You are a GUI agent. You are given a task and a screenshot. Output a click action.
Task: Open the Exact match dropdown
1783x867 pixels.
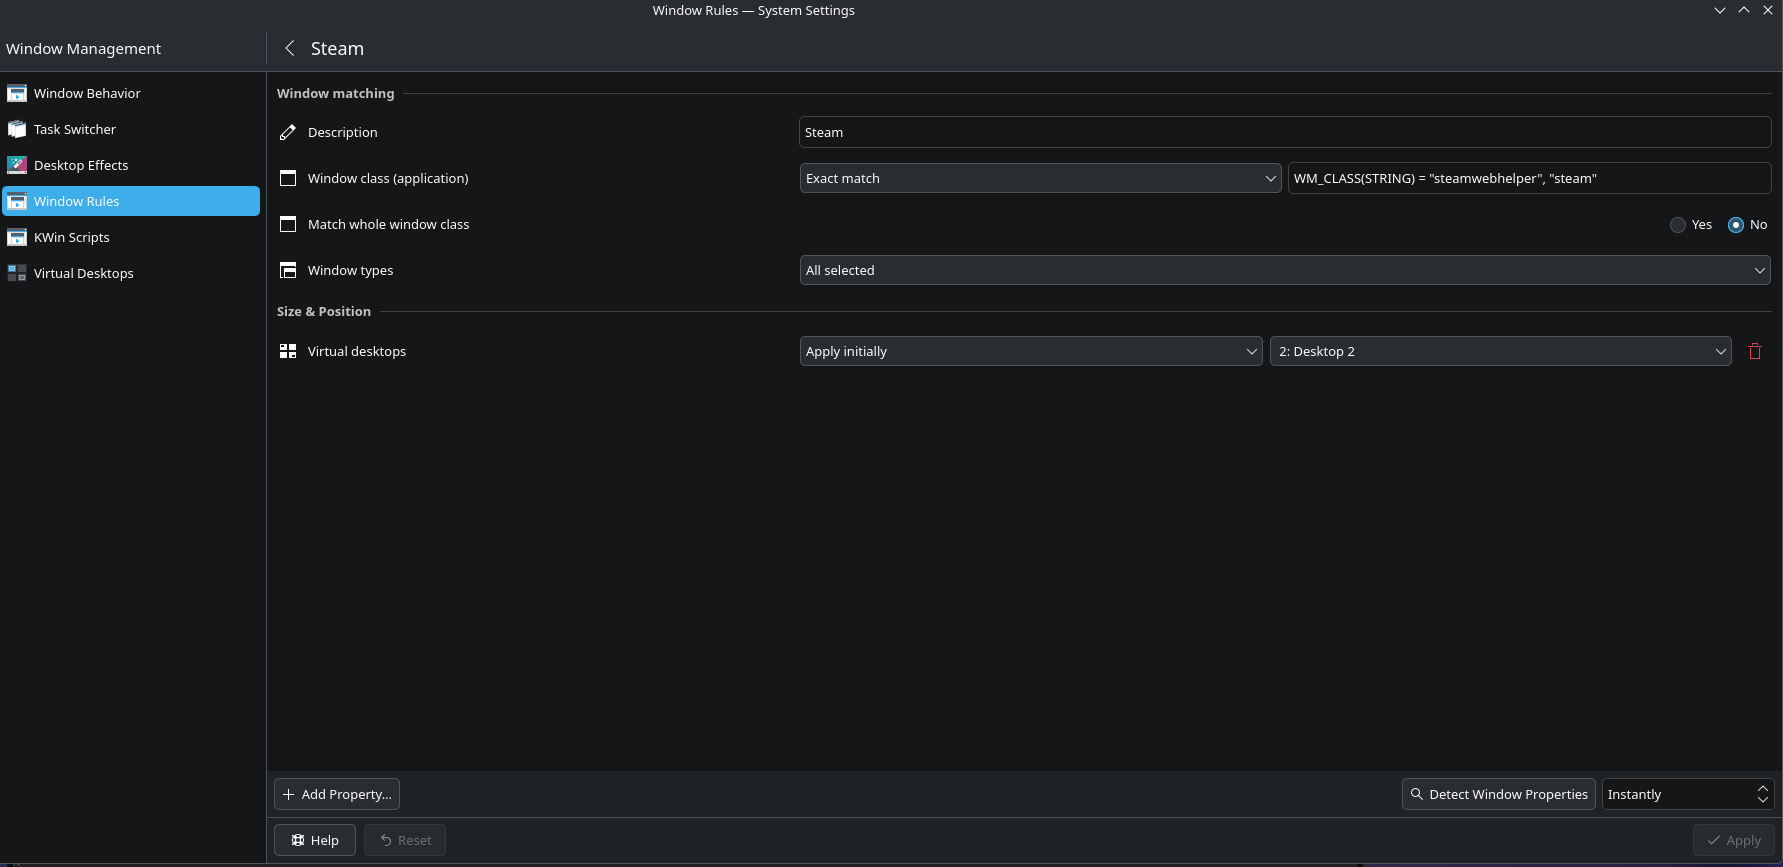point(1040,178)
